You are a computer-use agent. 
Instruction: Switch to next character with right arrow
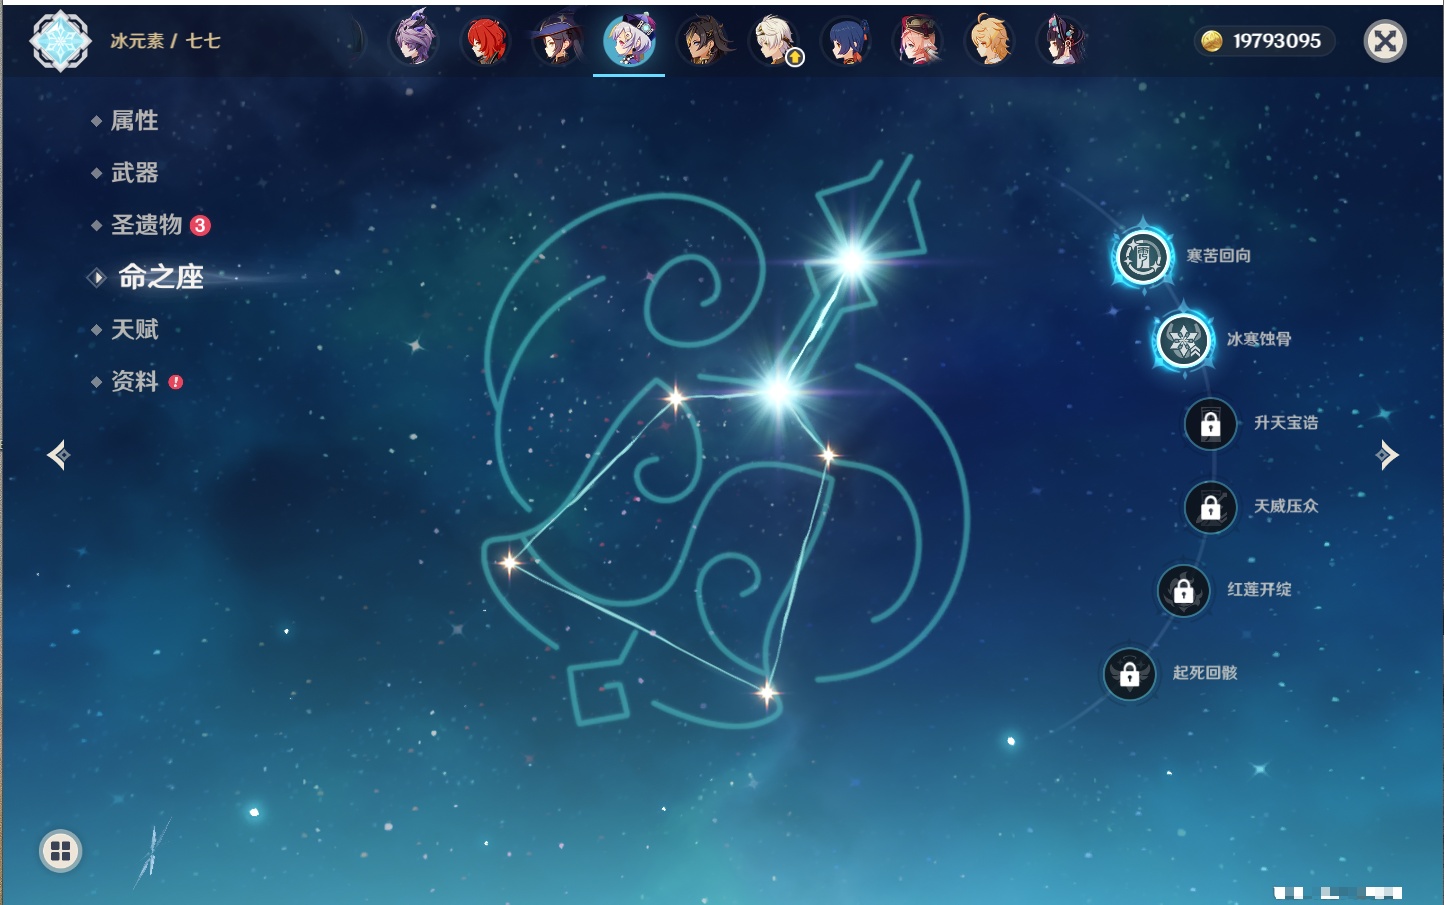click(x=1387, y=455)
